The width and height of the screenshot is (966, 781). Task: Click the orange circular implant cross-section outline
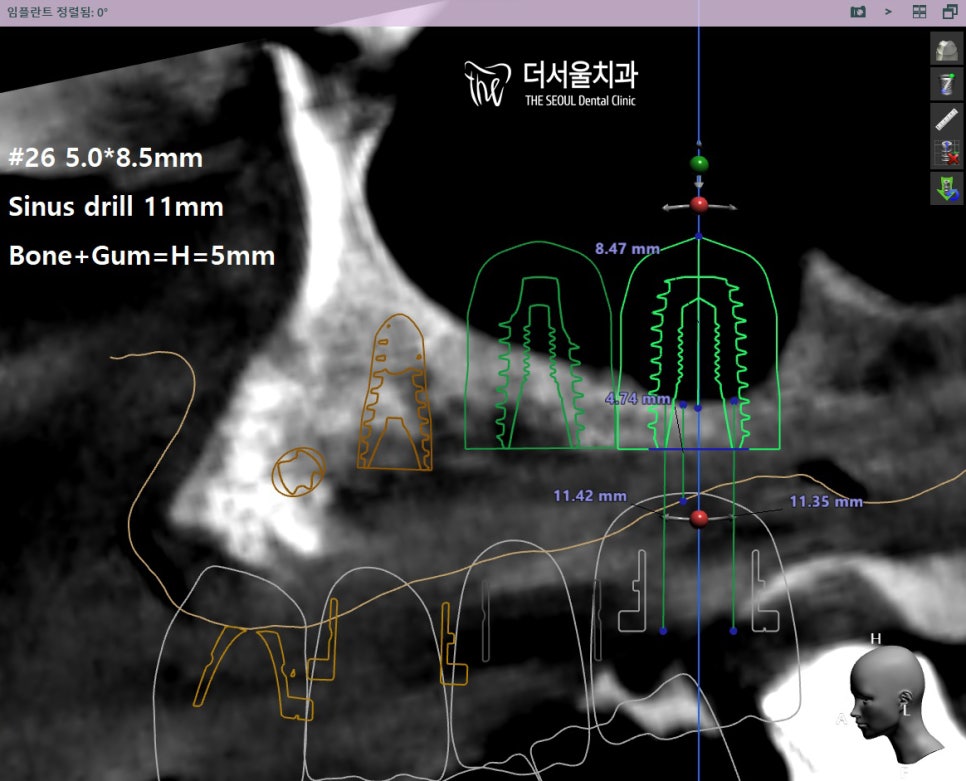pos(298,471)
